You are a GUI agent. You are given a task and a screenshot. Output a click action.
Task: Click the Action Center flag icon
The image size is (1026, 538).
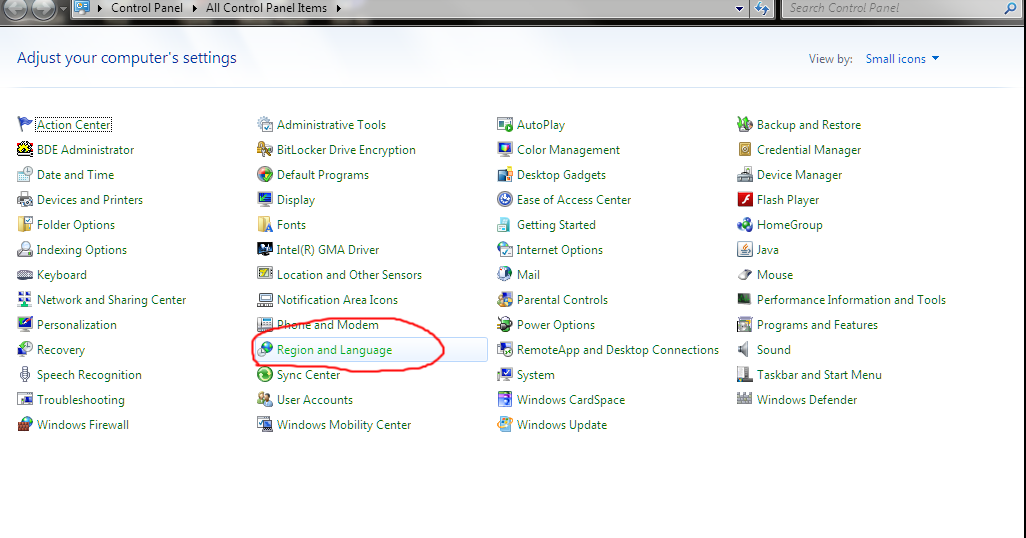pos(25,124)
